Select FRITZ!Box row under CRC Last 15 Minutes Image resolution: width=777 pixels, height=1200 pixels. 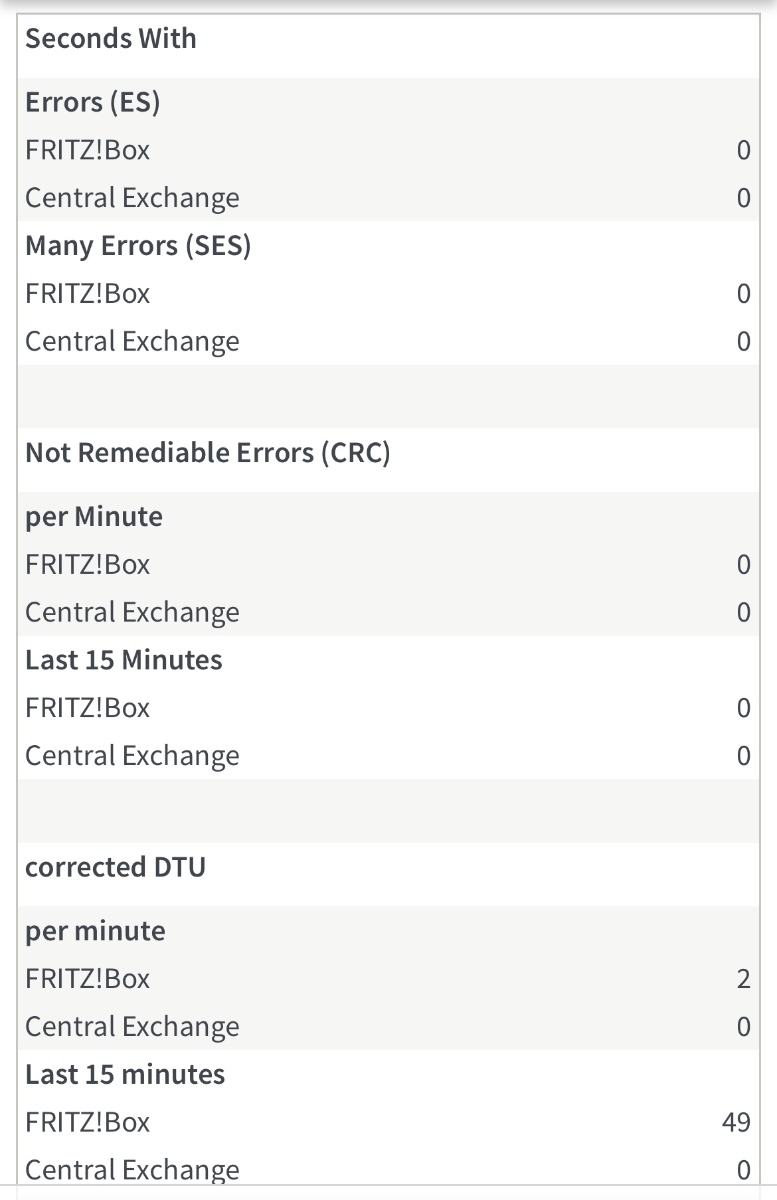(388, 708)
